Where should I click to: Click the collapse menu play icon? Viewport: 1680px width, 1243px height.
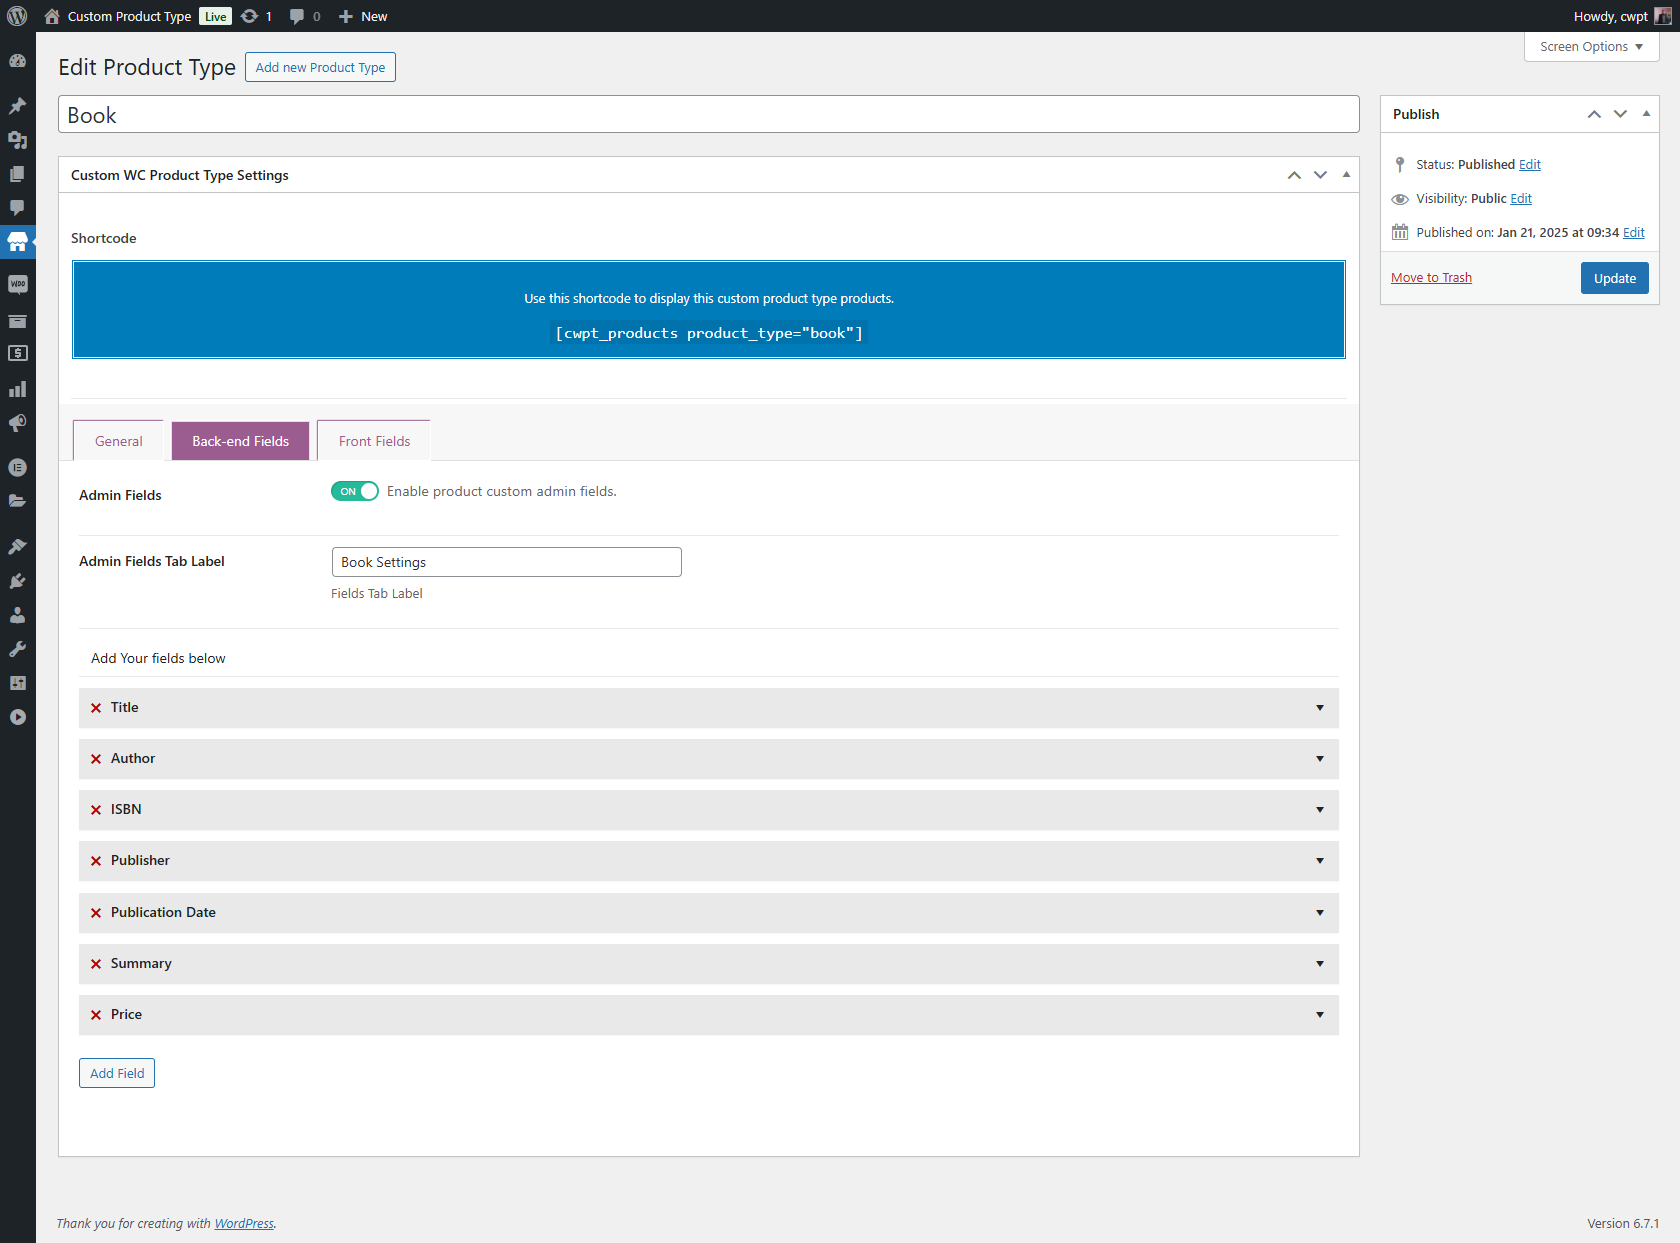[17, 717]
